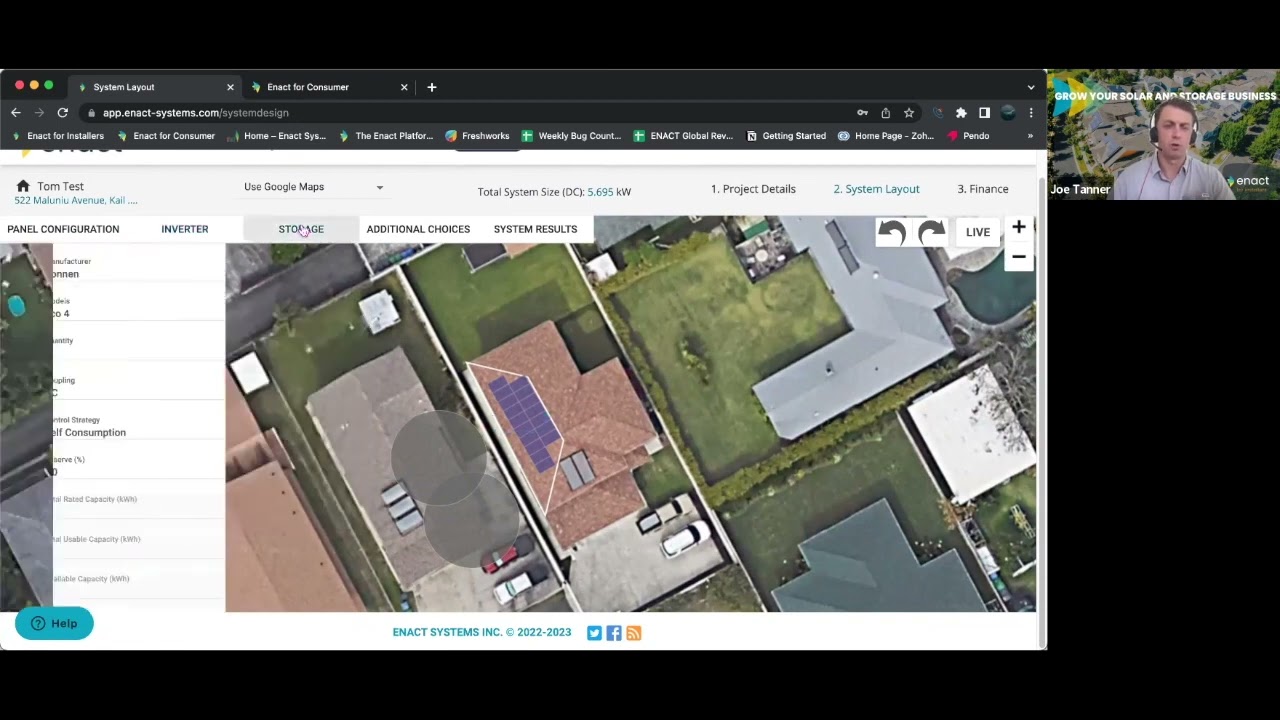The width and height of the screenshot is (1280, 720).
Task: Open the Chrome three-dot menu
Action: point(1031,113)
